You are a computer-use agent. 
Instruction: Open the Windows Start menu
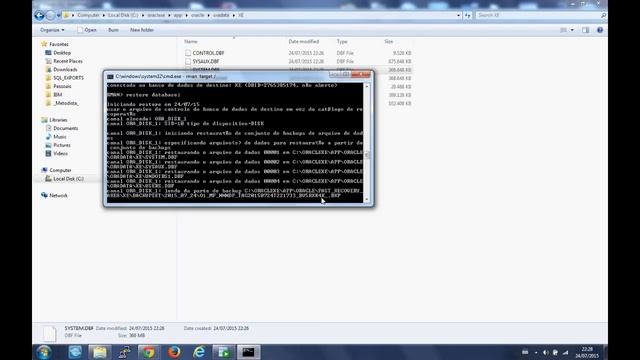click(x=44, y=352)
